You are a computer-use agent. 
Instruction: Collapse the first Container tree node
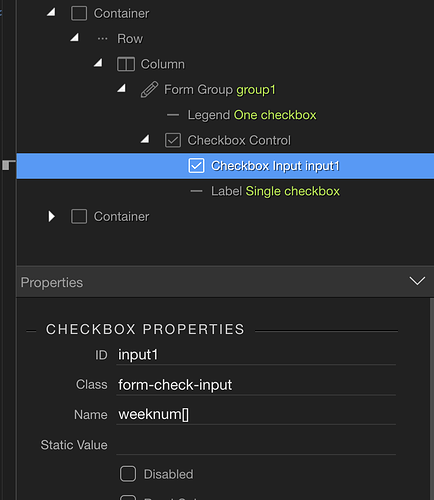pyautogui.click(x=51, y=12)
